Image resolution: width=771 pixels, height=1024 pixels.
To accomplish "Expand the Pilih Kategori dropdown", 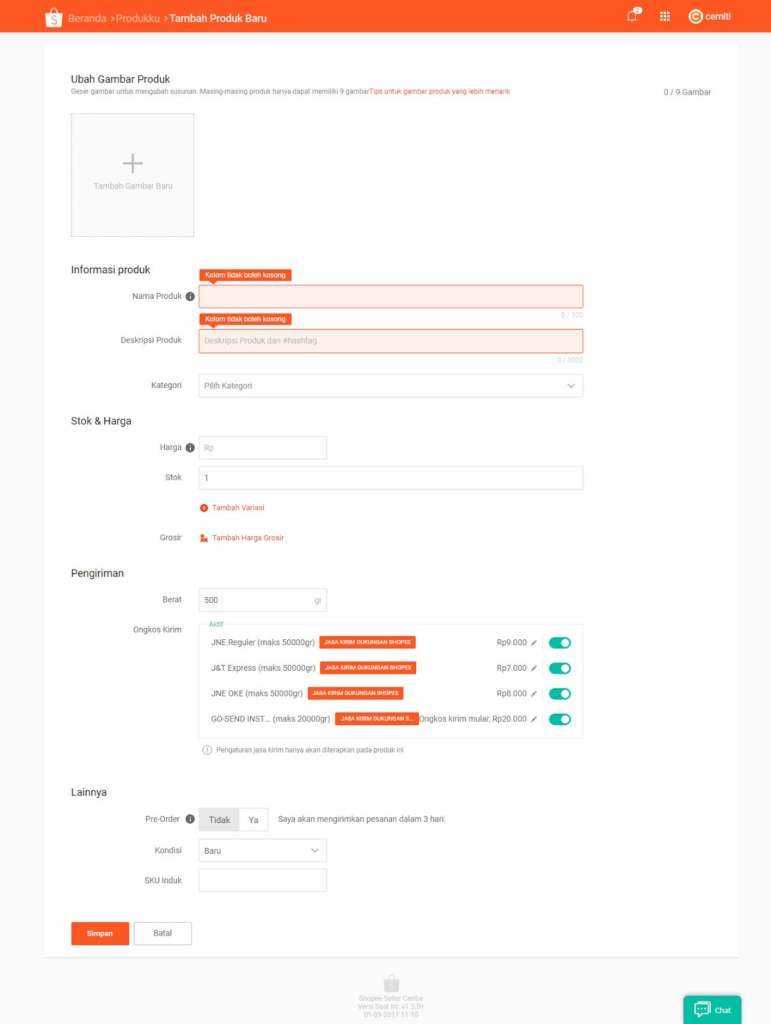I will coord(390,386).
